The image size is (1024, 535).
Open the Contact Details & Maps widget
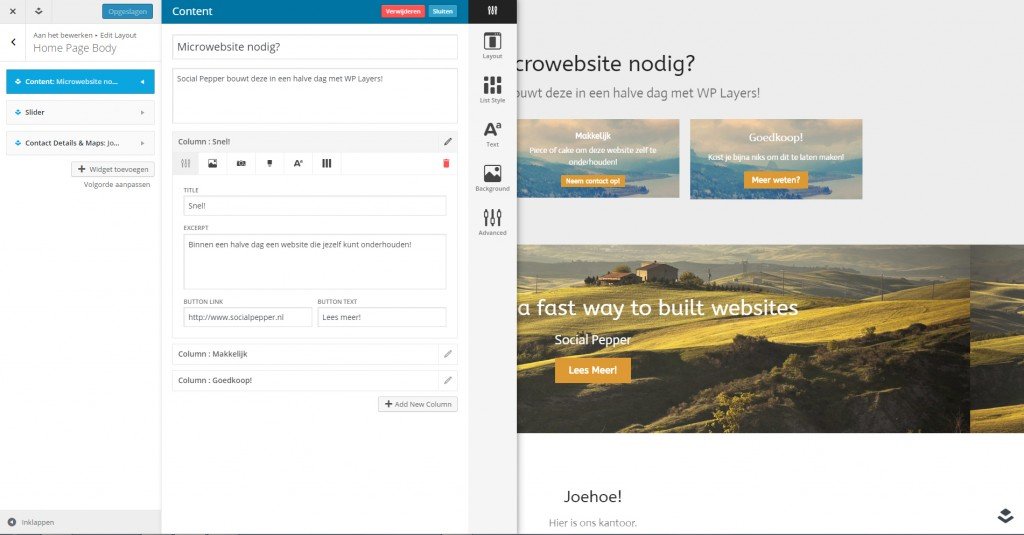click(80, 143)
